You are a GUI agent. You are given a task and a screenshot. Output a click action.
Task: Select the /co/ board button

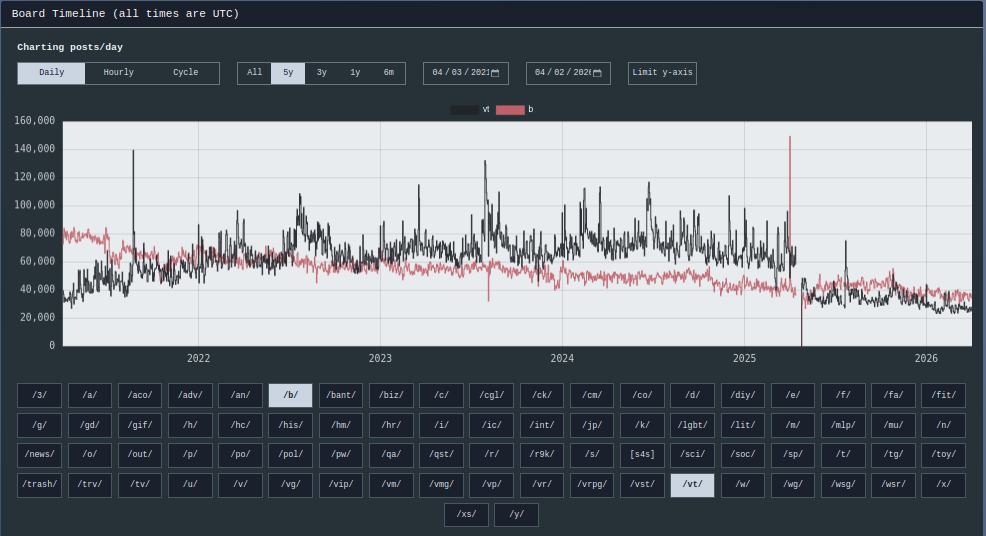pyautogui.click(x=642, y=395)
